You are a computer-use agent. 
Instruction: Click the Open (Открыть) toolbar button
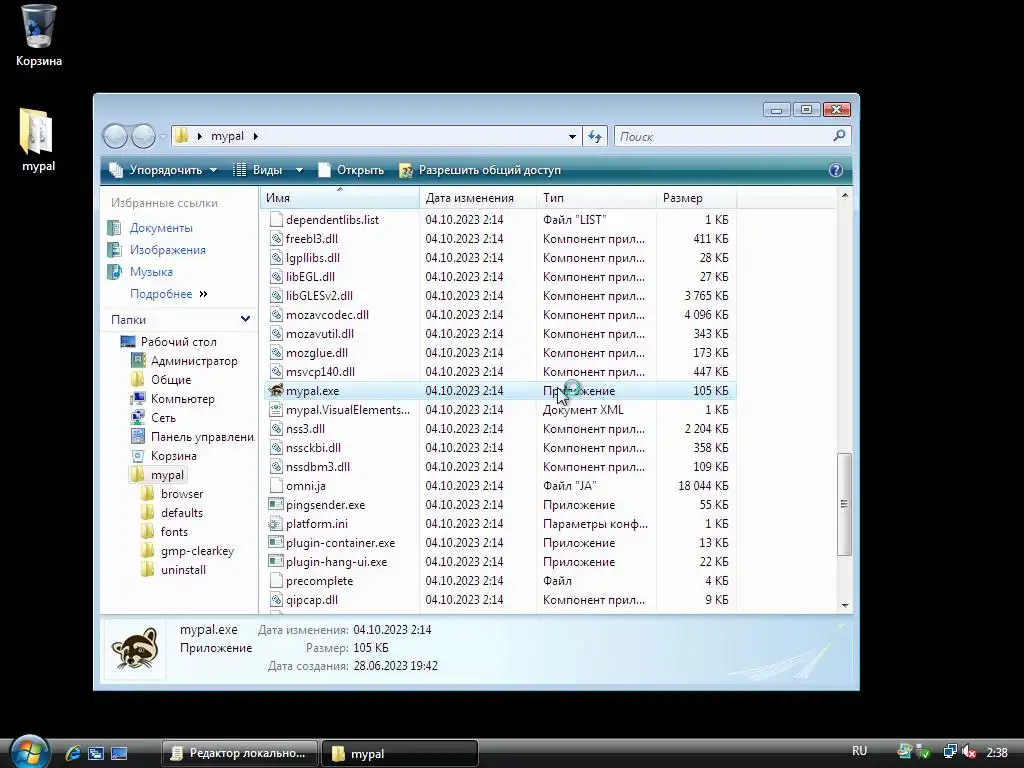[351, 170]
